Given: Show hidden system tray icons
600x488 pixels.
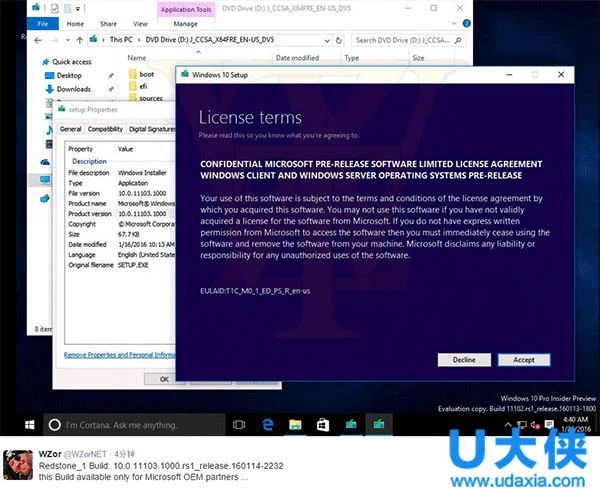Looking at the screenshot, I should (x=508, y=424).
